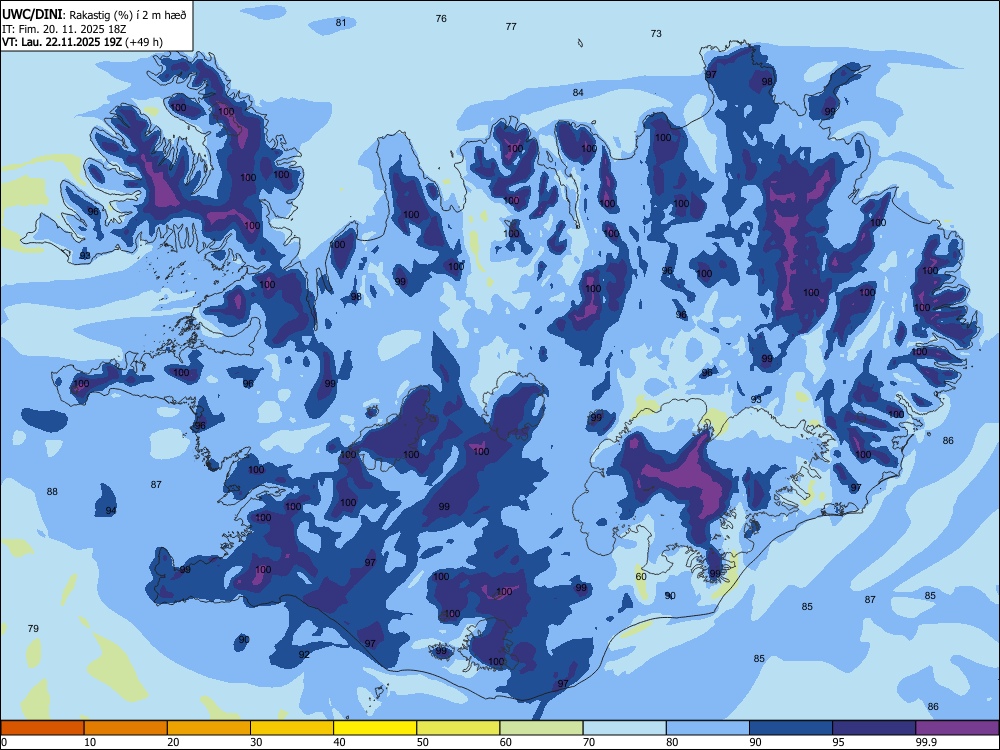Click the humidity value 92 on the map
Image resolution: width=1000 pixels, height=750 pixels.
[304, 654]
